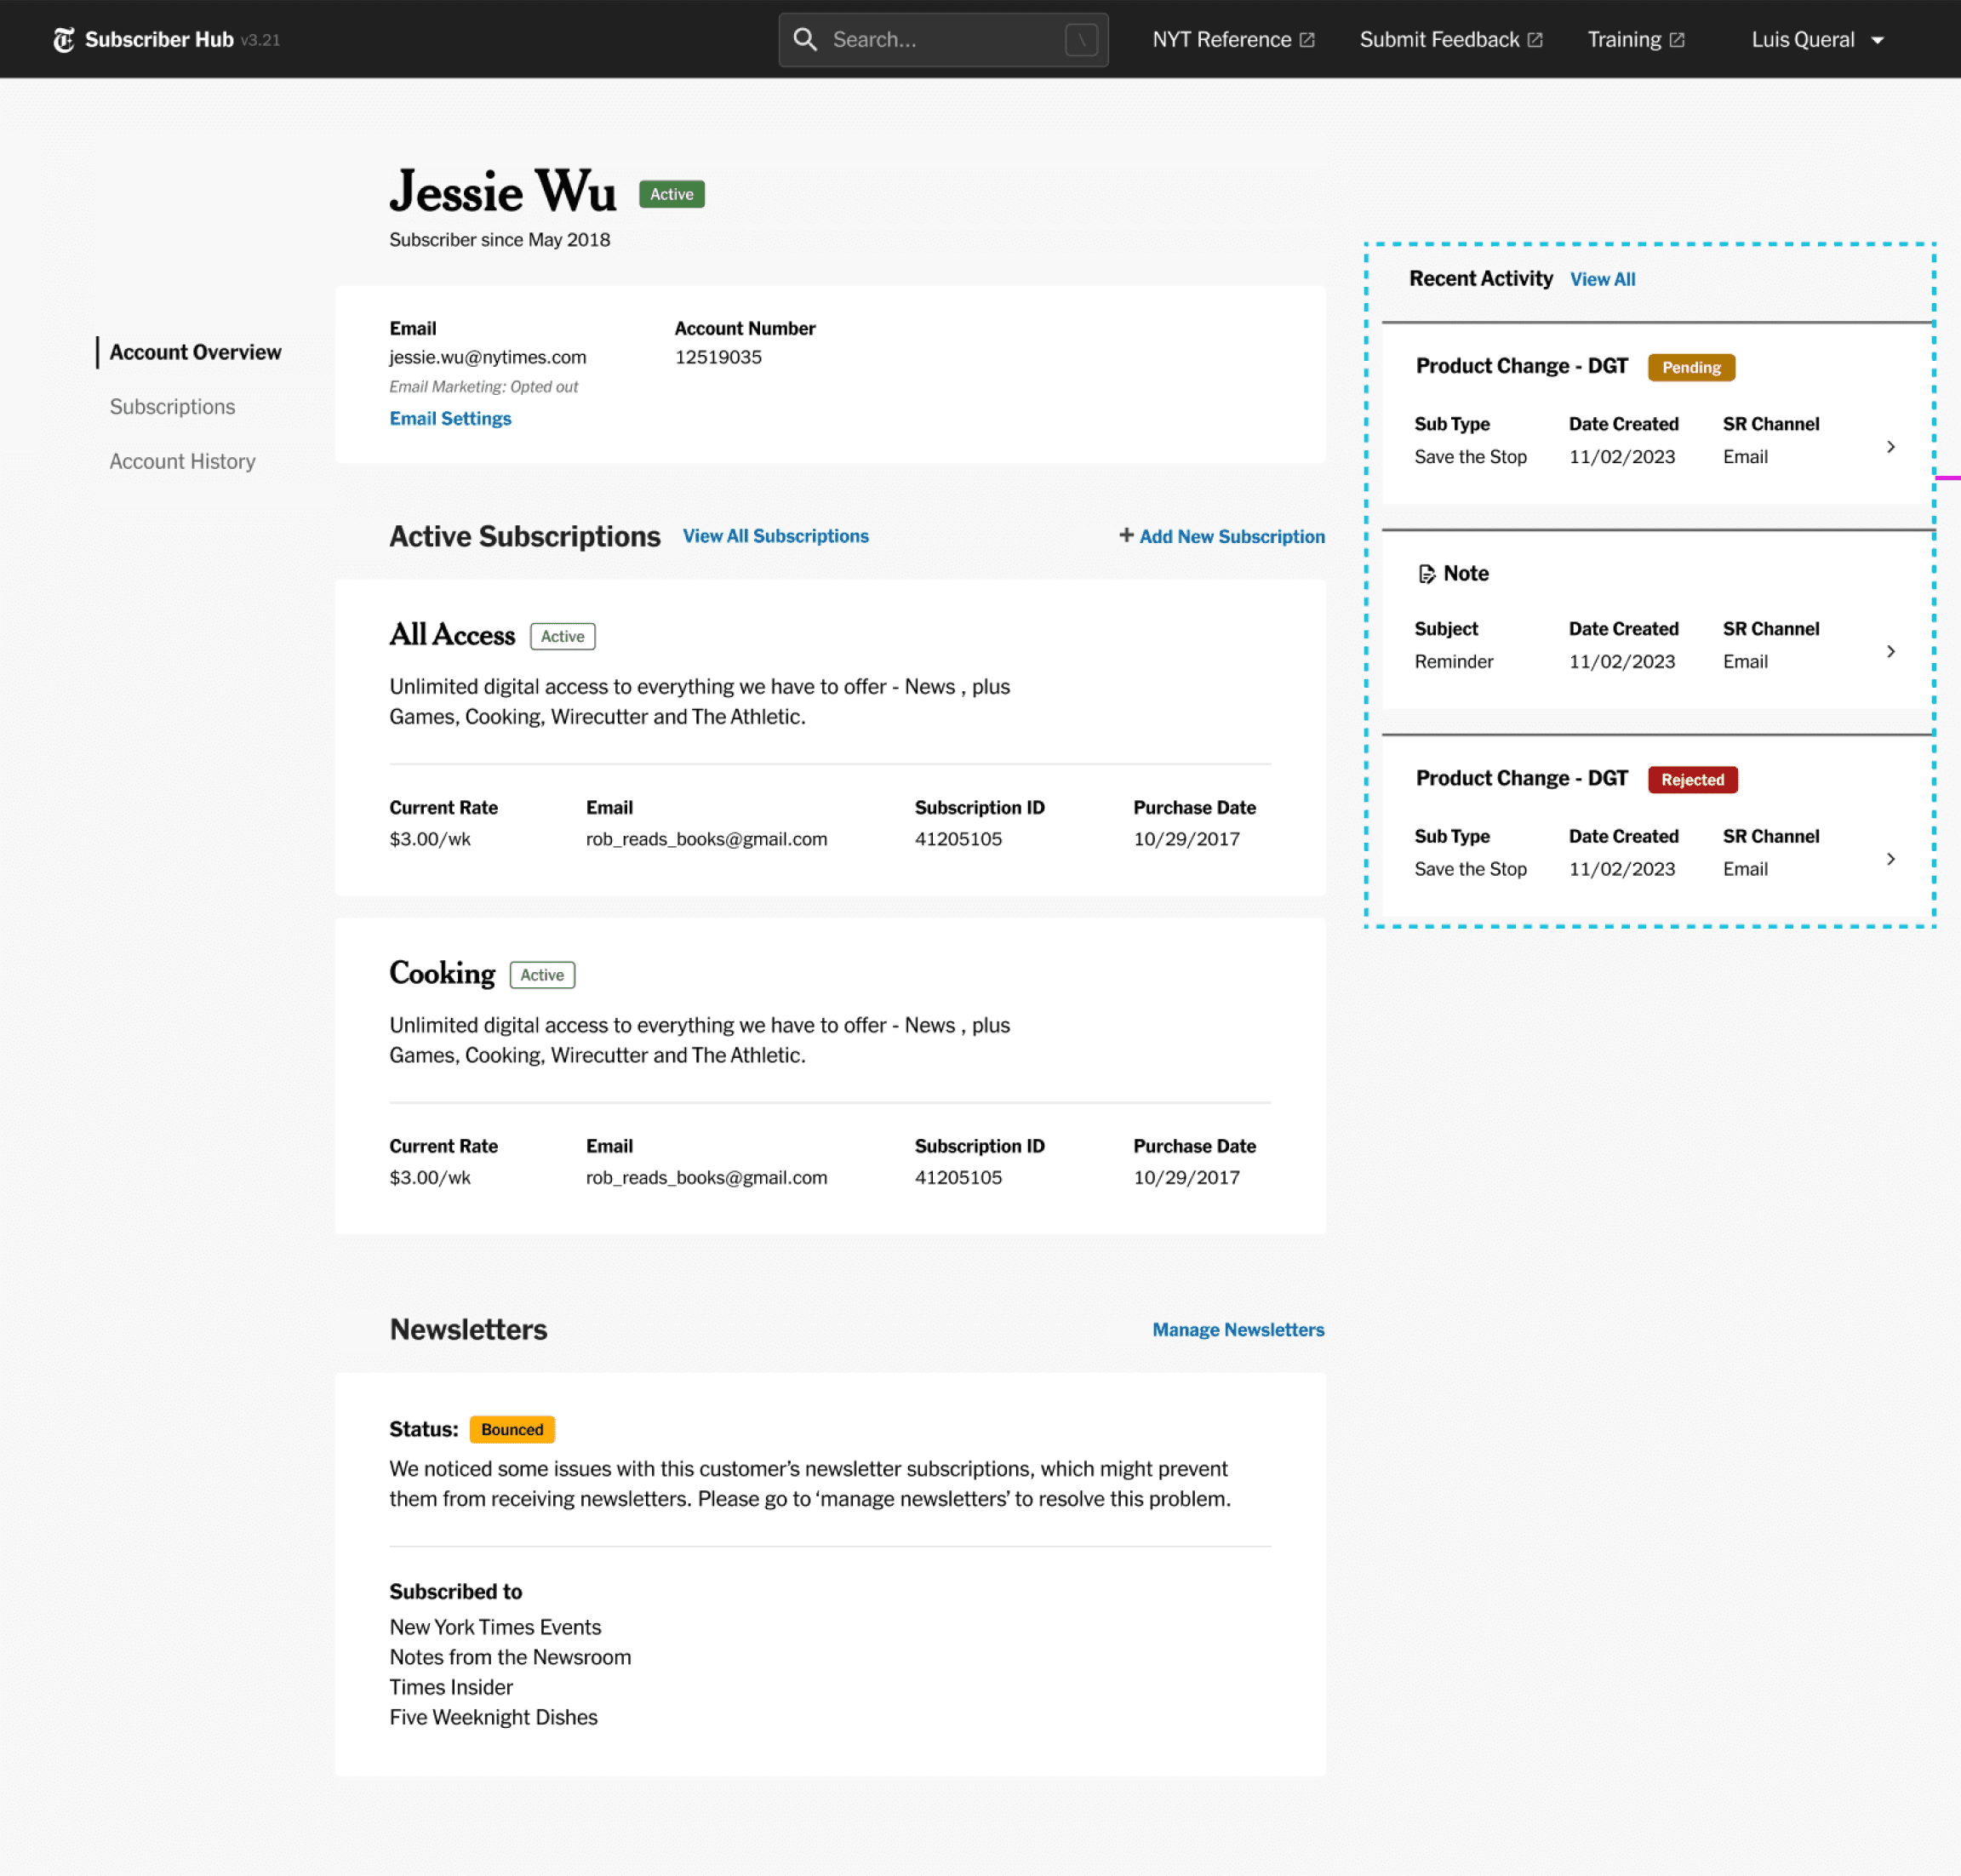The height and width of the screenshot is (1876, 1961).
Task: Click View All Subscriptions link
Action: click(775, 536)
